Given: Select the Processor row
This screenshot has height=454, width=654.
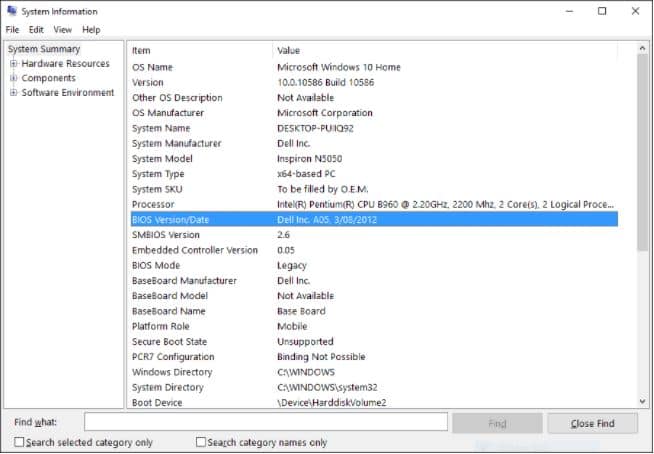Looking at the screenshot, I should tap(374, 204).
